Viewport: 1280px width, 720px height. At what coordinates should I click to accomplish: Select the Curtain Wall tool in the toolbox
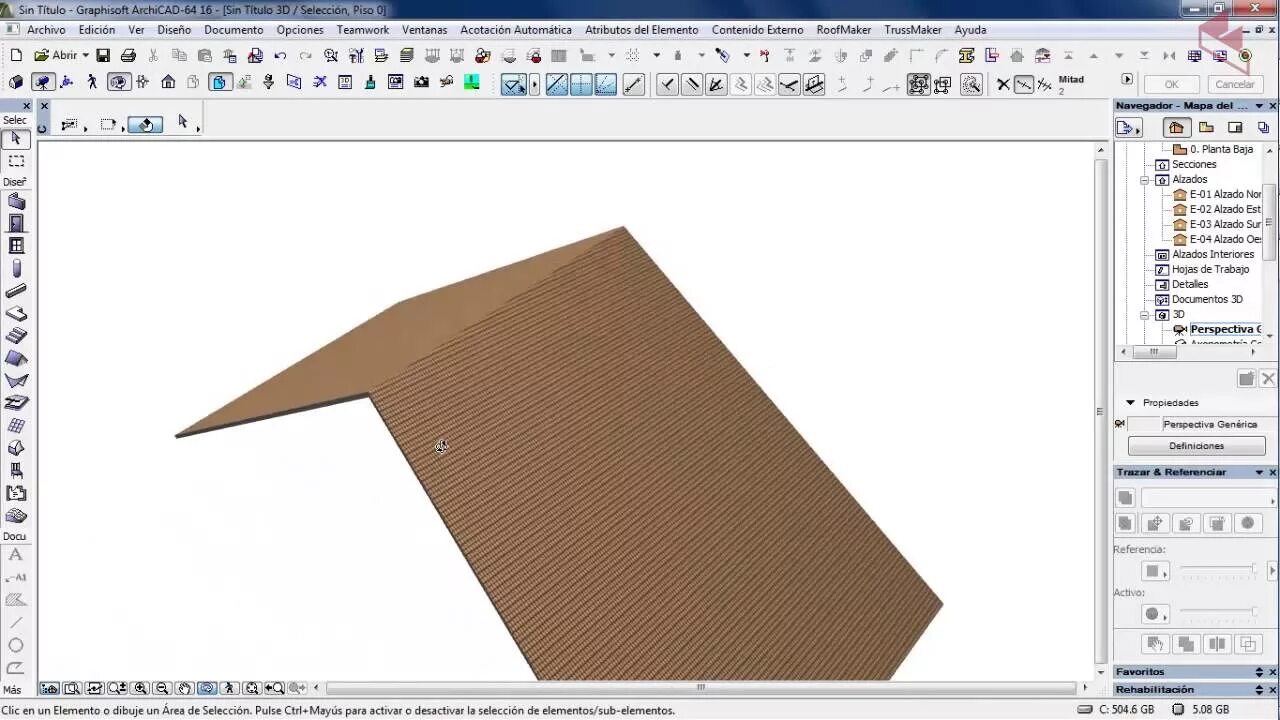click(x=16, y=426)
